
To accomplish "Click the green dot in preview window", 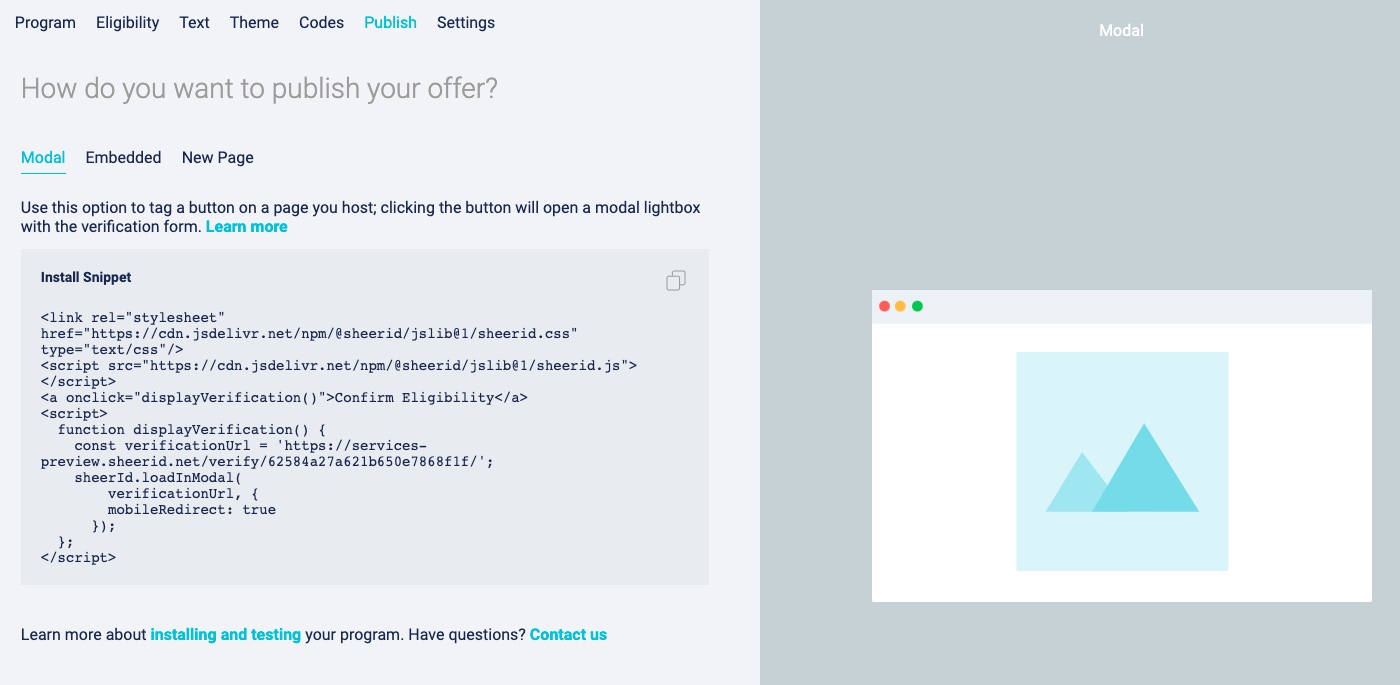I will click(x=917, y=306).
